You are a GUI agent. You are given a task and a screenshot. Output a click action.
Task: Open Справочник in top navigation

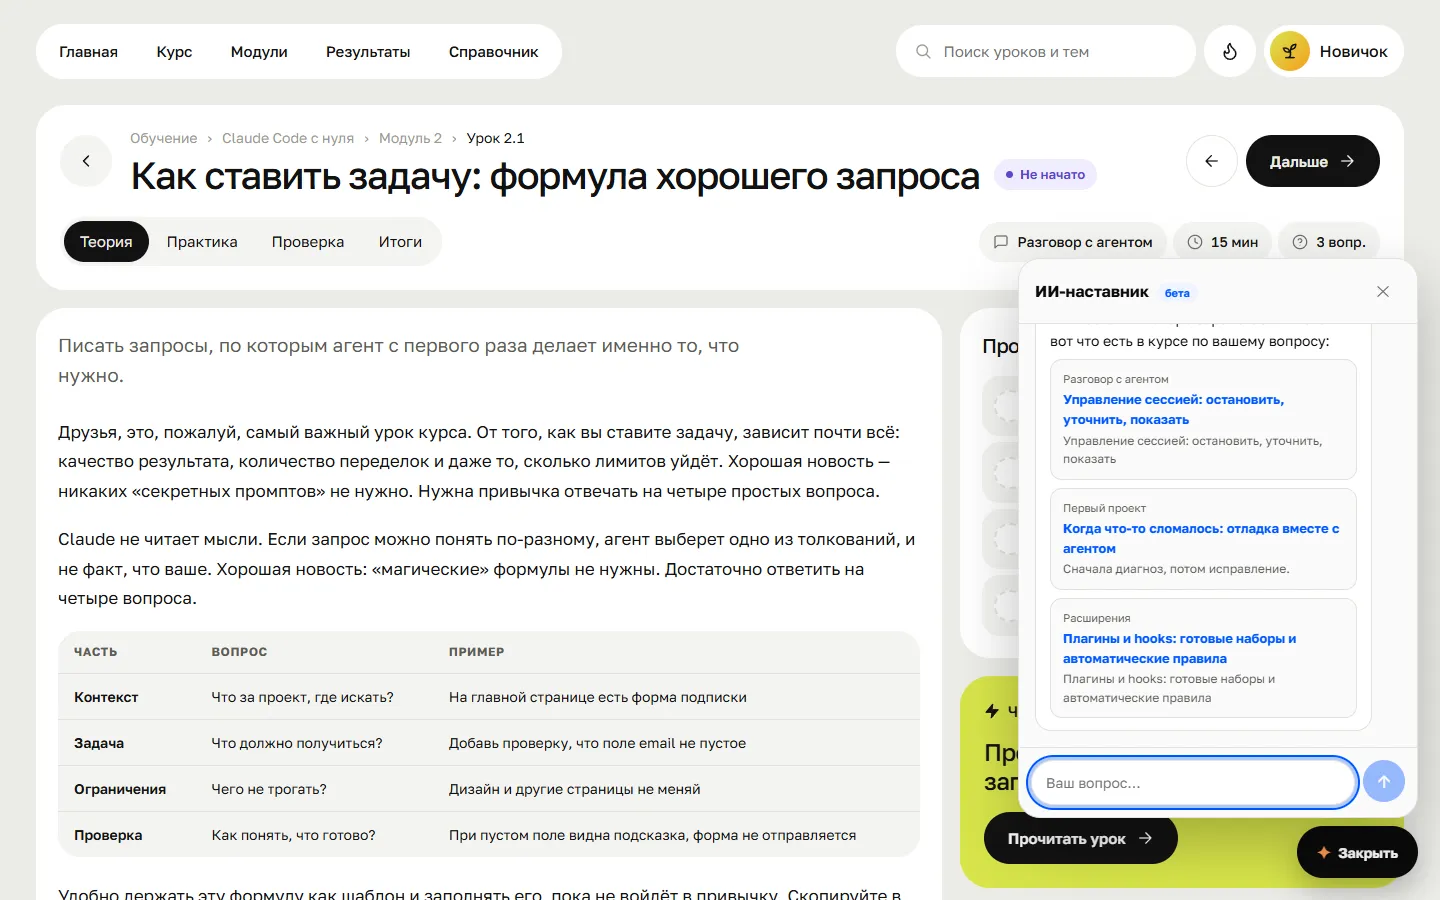tap(493, 52)
